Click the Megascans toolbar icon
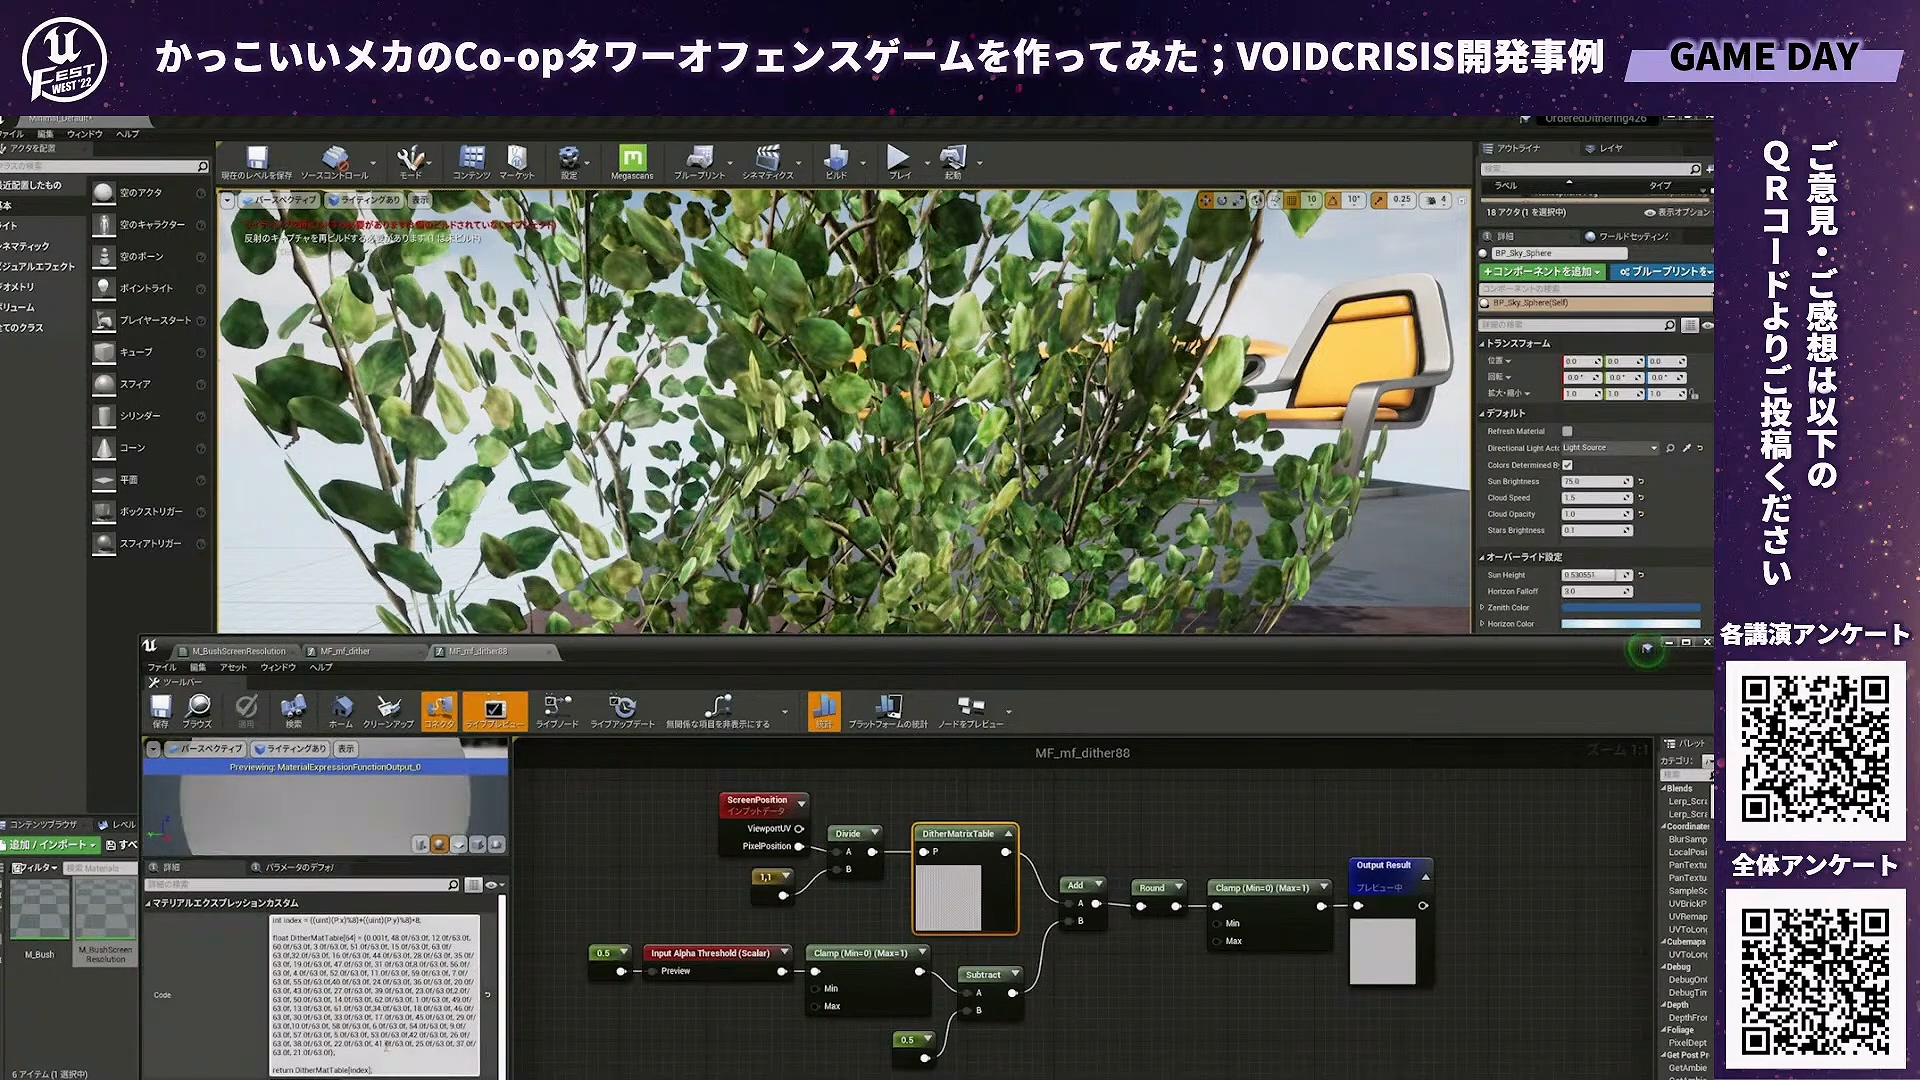 pyautogui.click(x=632, y=159)
